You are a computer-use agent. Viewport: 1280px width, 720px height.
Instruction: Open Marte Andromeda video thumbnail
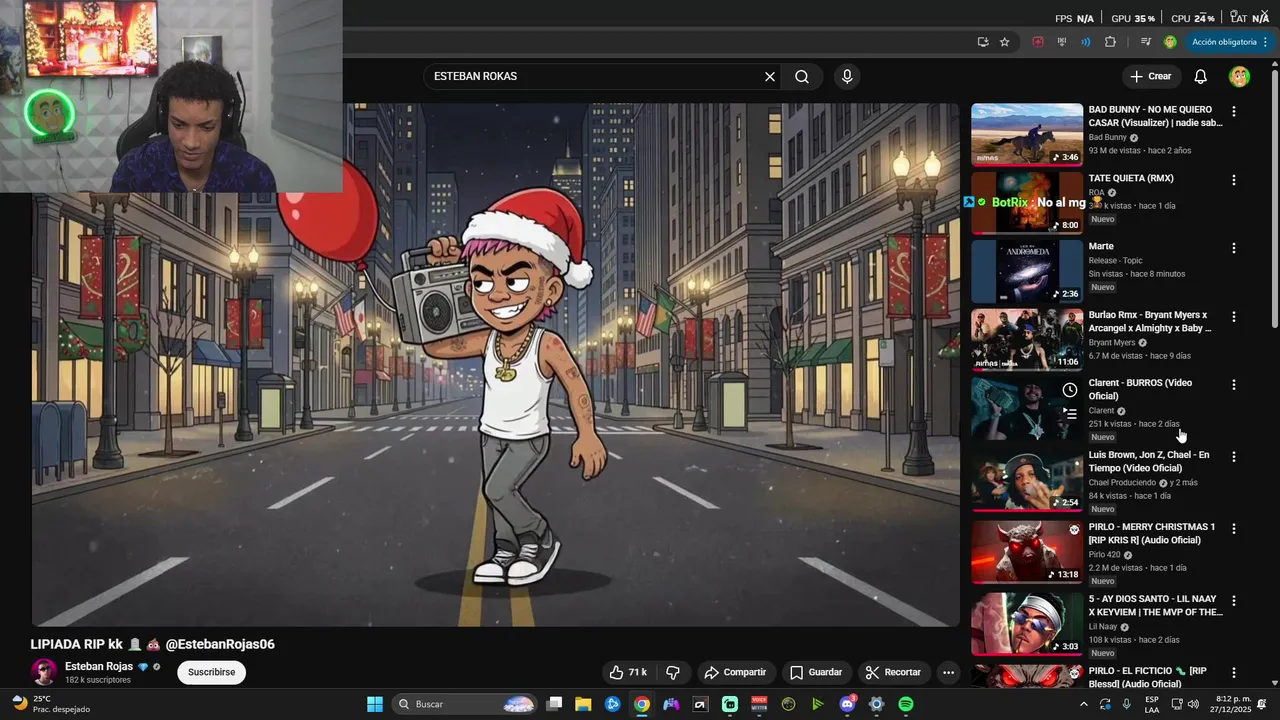(1027, 271)
